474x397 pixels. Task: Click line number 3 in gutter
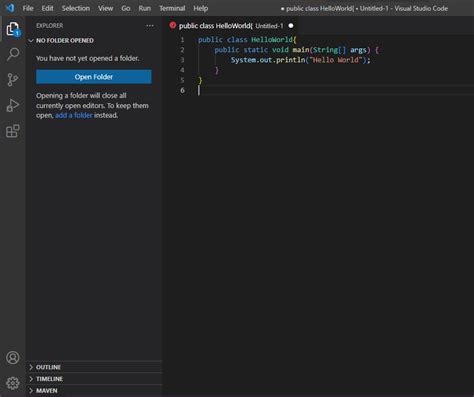point(182,60)
